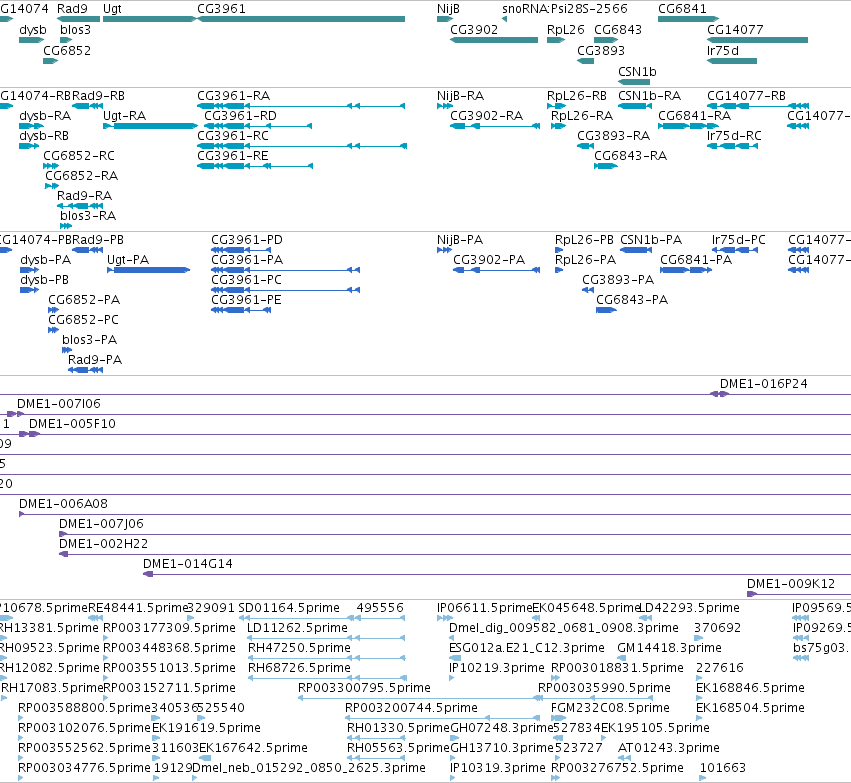Click the CSN1b gene label

637,72
